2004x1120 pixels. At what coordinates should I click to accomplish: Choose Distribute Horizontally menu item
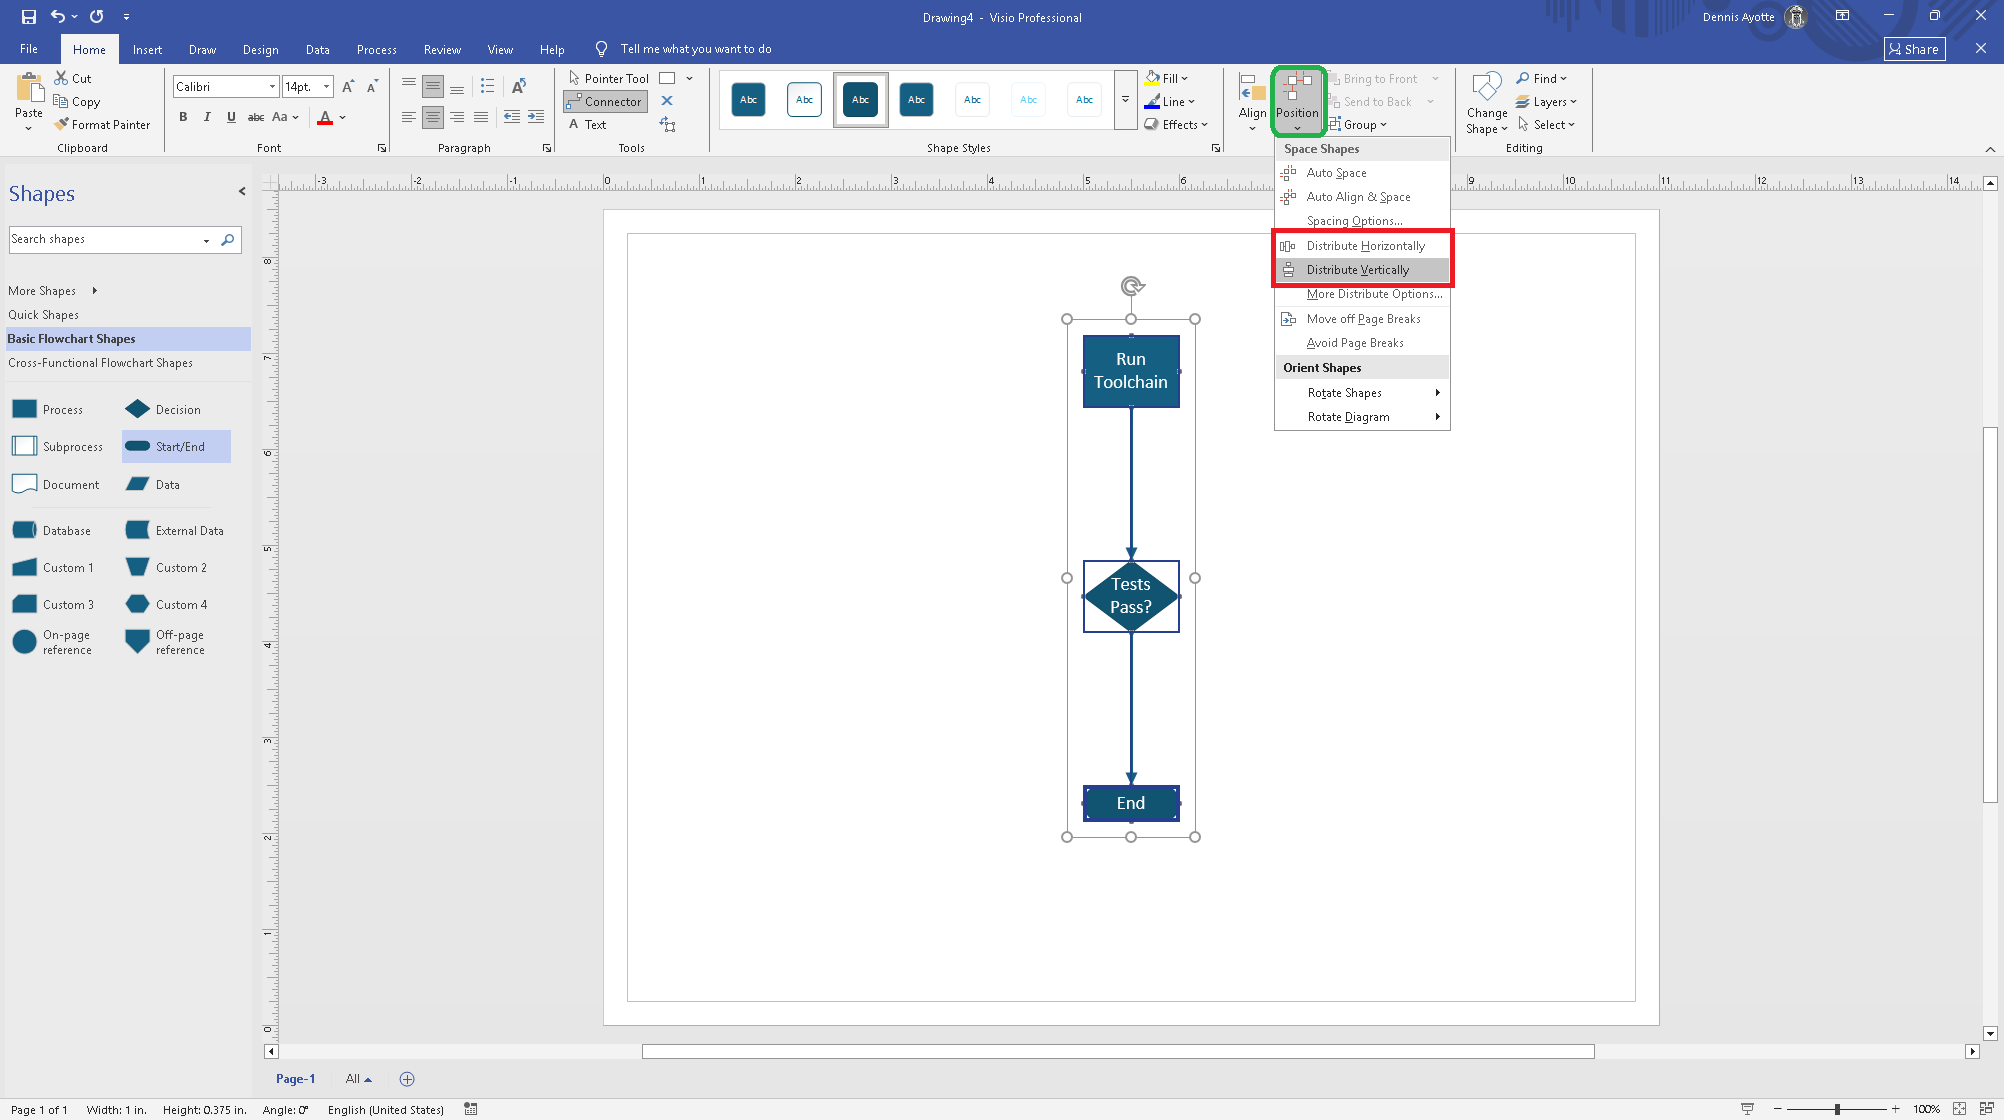point(1362,246)
